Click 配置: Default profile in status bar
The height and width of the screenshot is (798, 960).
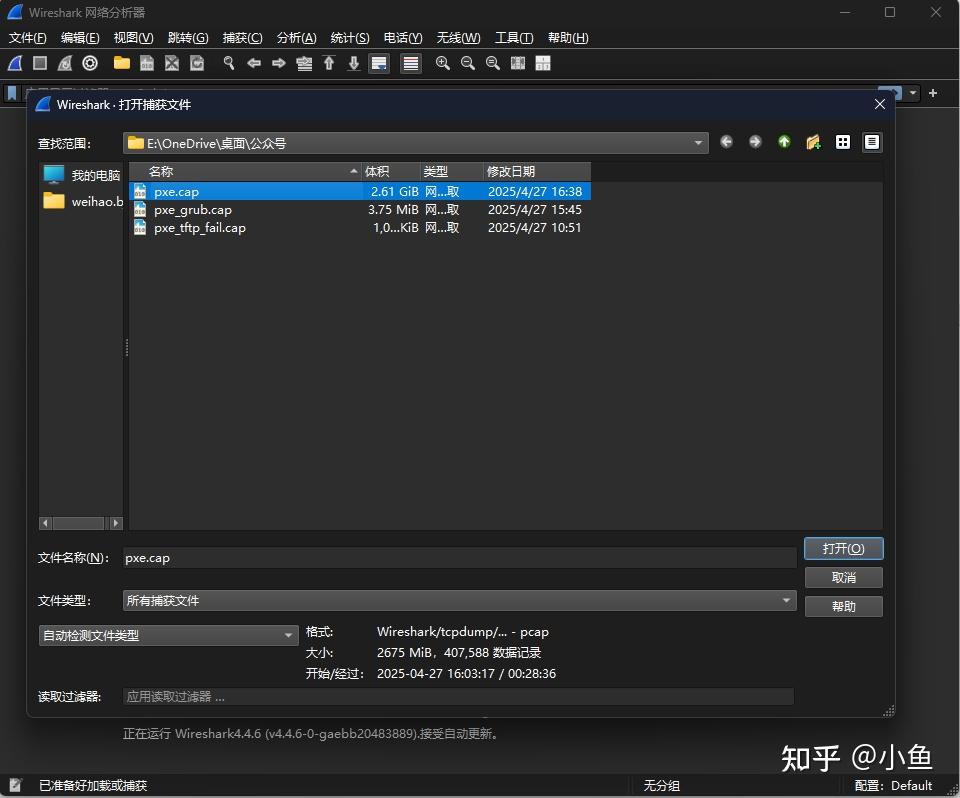(x=893, y=785)
